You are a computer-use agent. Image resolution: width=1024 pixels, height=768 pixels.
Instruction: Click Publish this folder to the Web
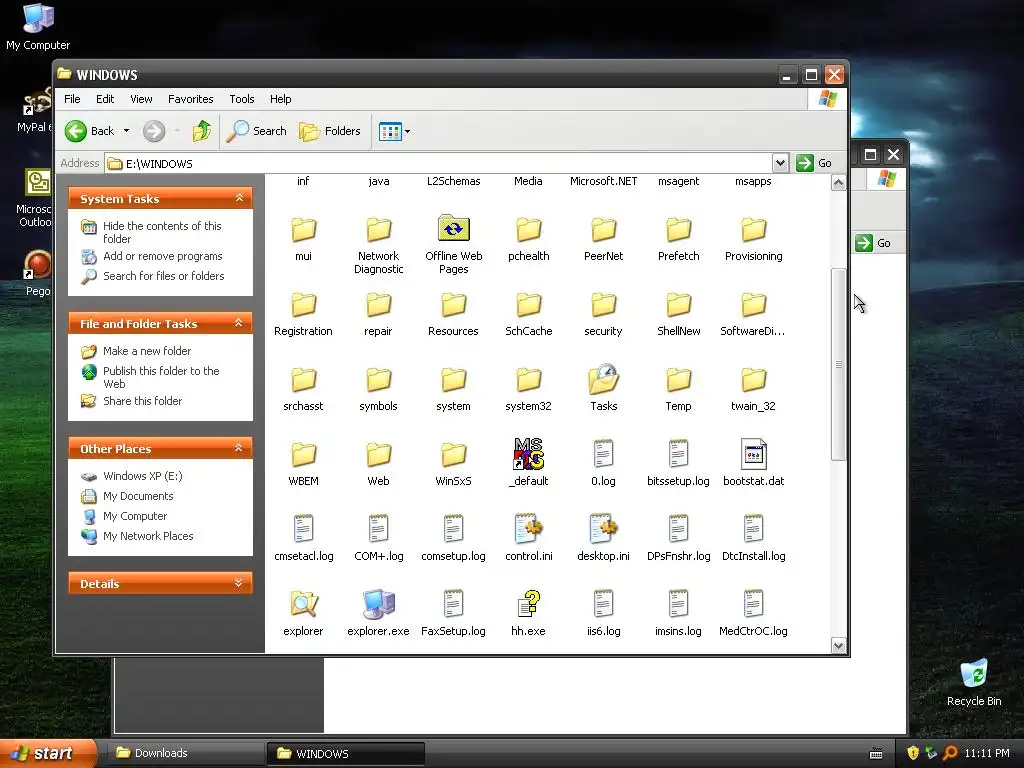coord(161,377)
